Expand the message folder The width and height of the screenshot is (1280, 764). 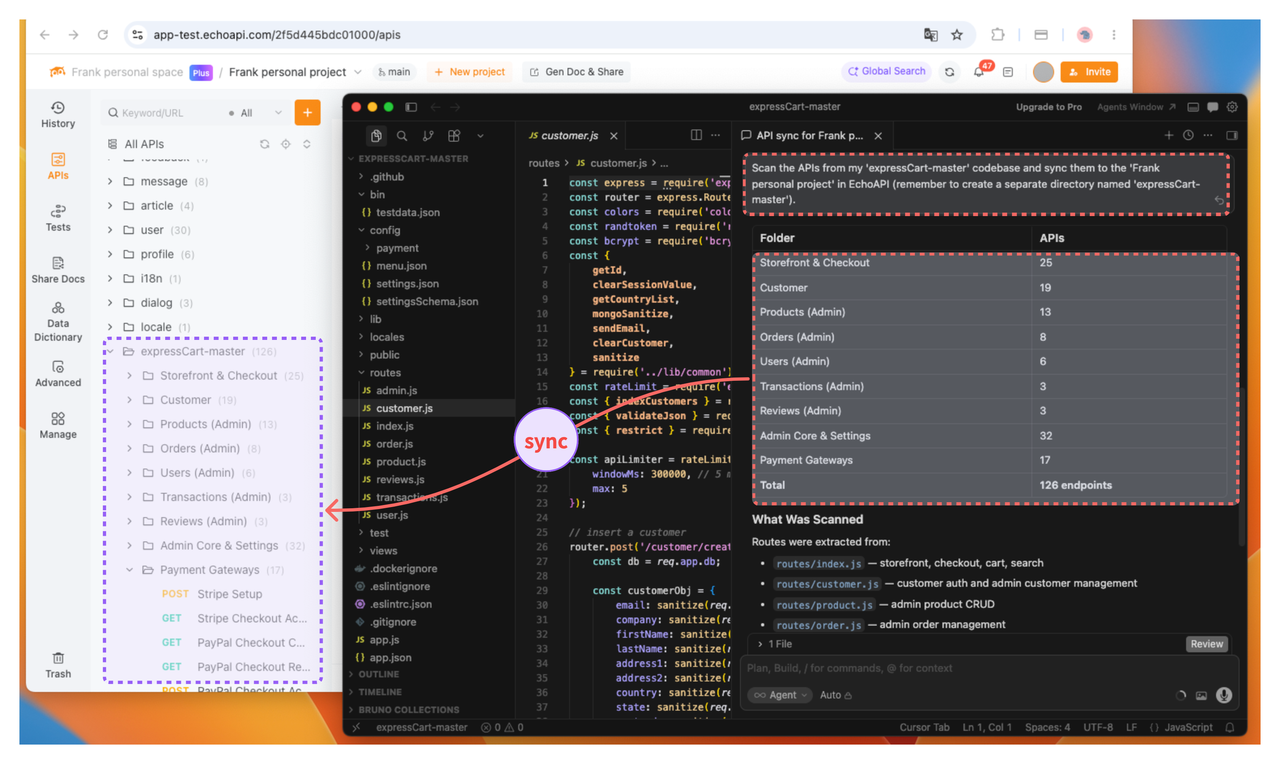tap(110, 182)
